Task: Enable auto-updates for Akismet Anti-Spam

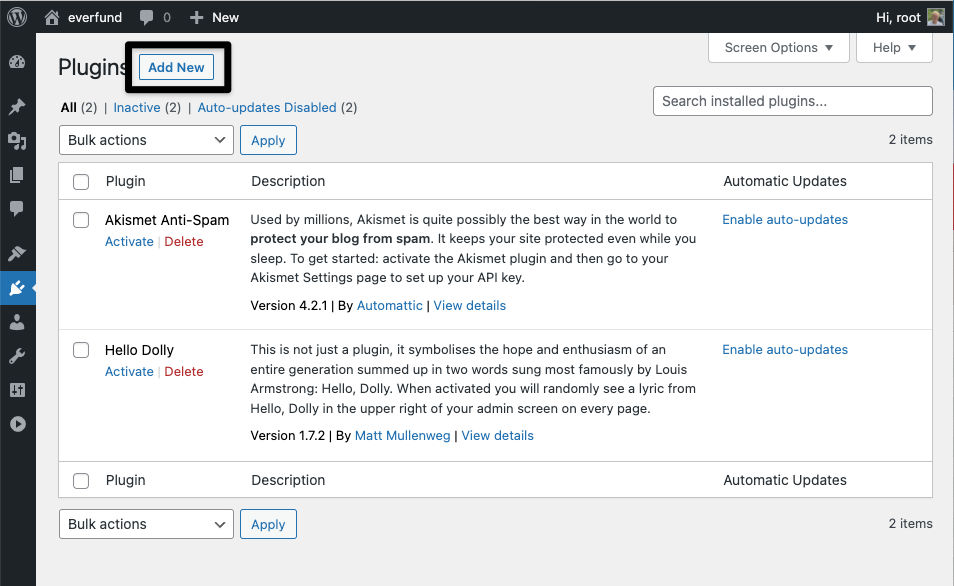Action: [x=785, y=220]
